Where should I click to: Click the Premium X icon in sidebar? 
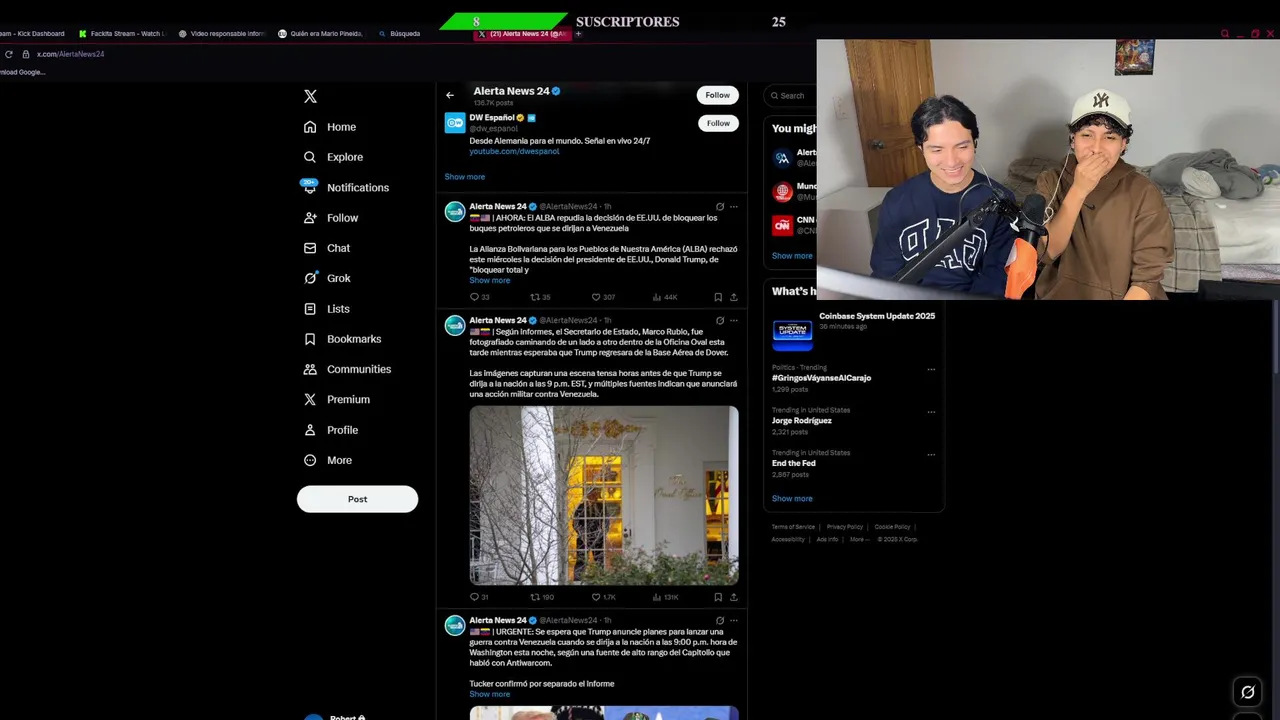coord(310,399)
